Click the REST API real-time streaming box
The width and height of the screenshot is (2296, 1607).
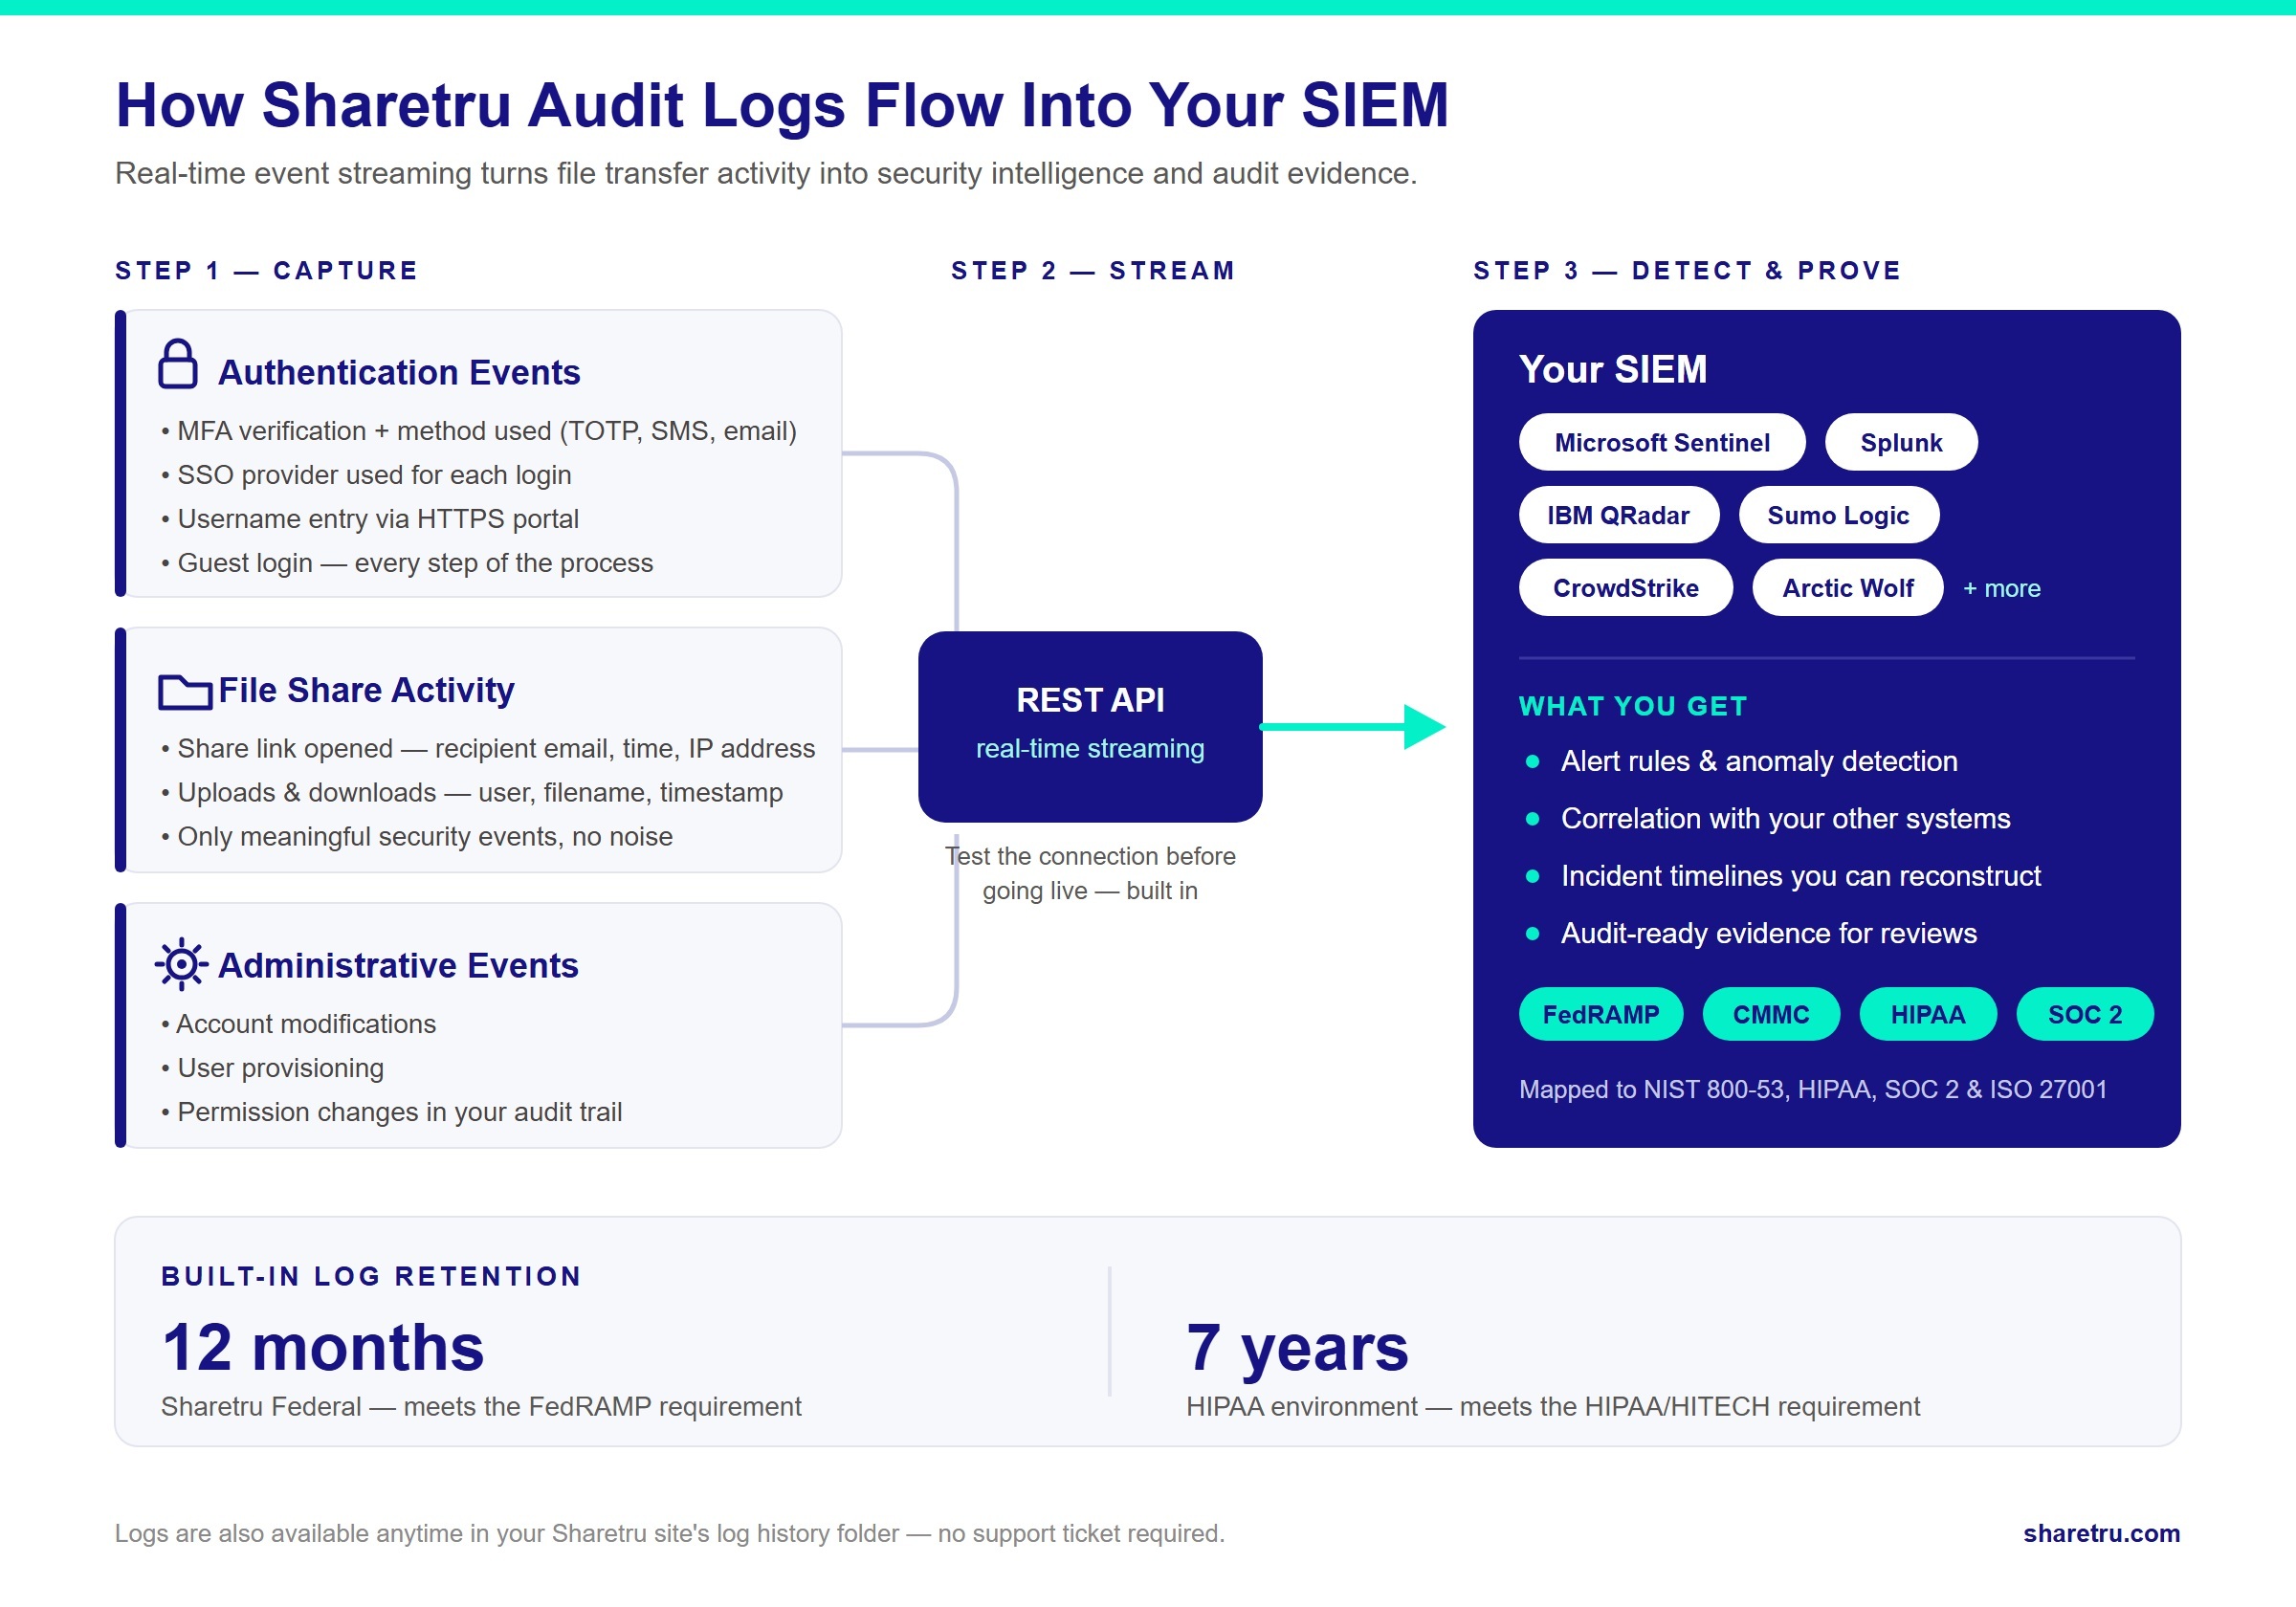click(1090, 727)
